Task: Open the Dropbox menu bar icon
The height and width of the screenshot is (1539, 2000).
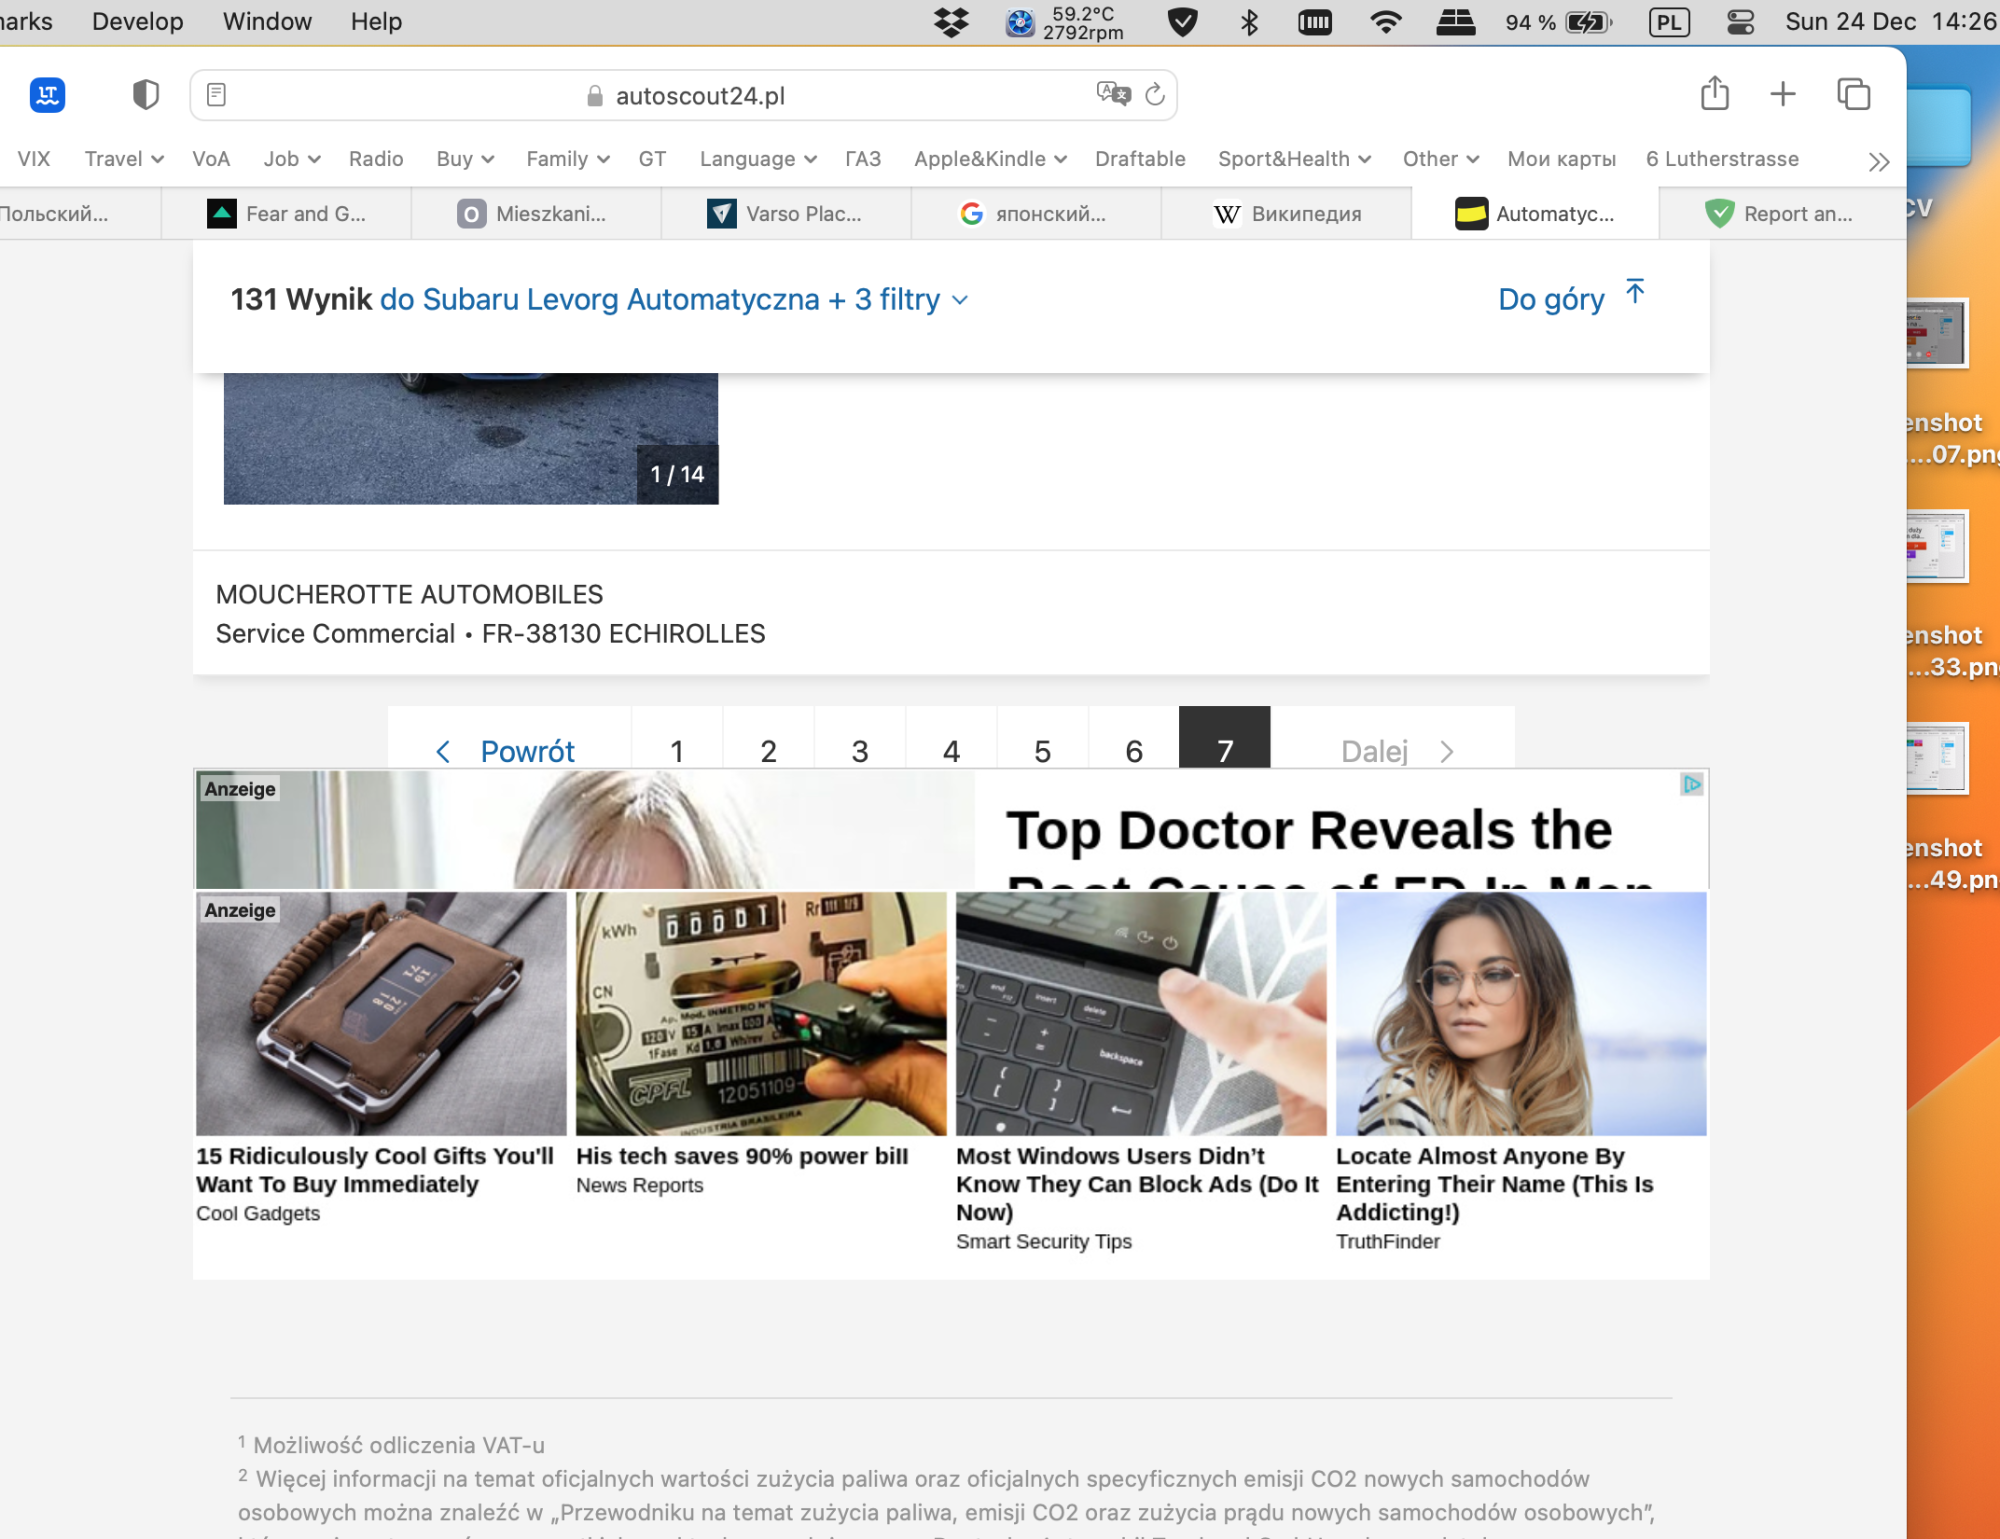Action: (951, 22)
